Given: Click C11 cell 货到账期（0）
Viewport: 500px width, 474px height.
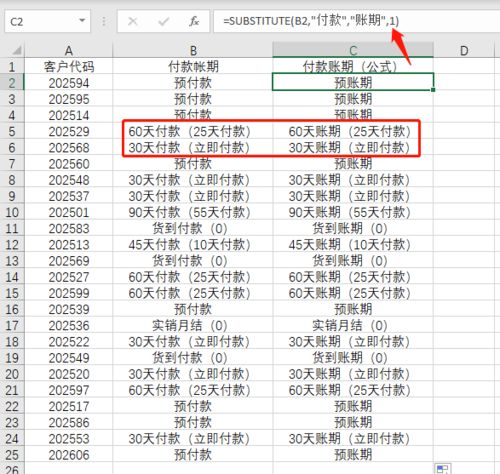Looking at the screenshot, I should coord(353,229).
